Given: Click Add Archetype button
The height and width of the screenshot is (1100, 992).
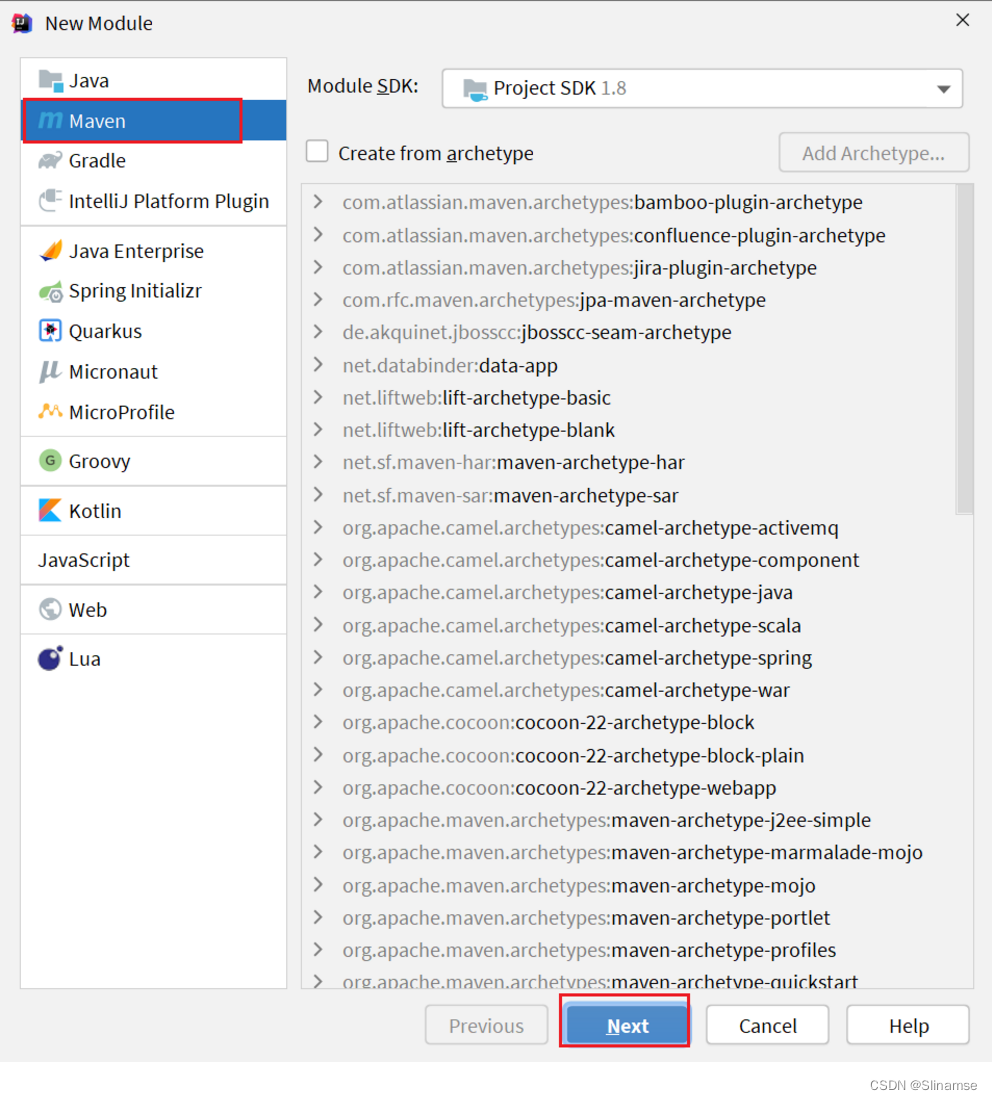Looking at the screenshot, I should tap(873, 153).
